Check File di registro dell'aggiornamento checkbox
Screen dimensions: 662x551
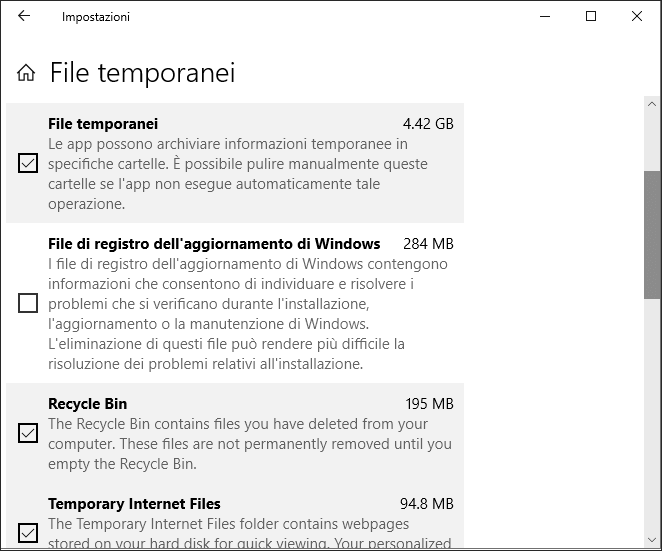pyautogui.click(x=28, y=303)
